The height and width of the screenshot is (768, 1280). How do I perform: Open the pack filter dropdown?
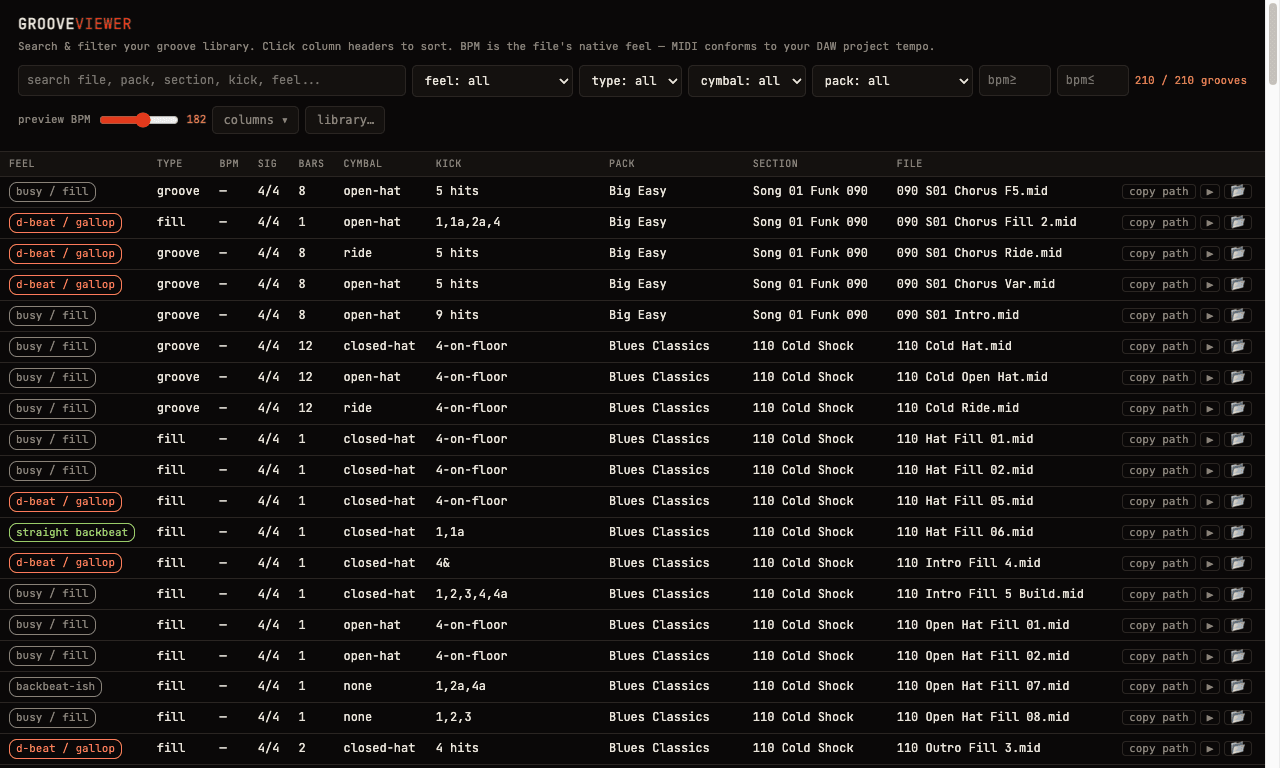(892, 81)
